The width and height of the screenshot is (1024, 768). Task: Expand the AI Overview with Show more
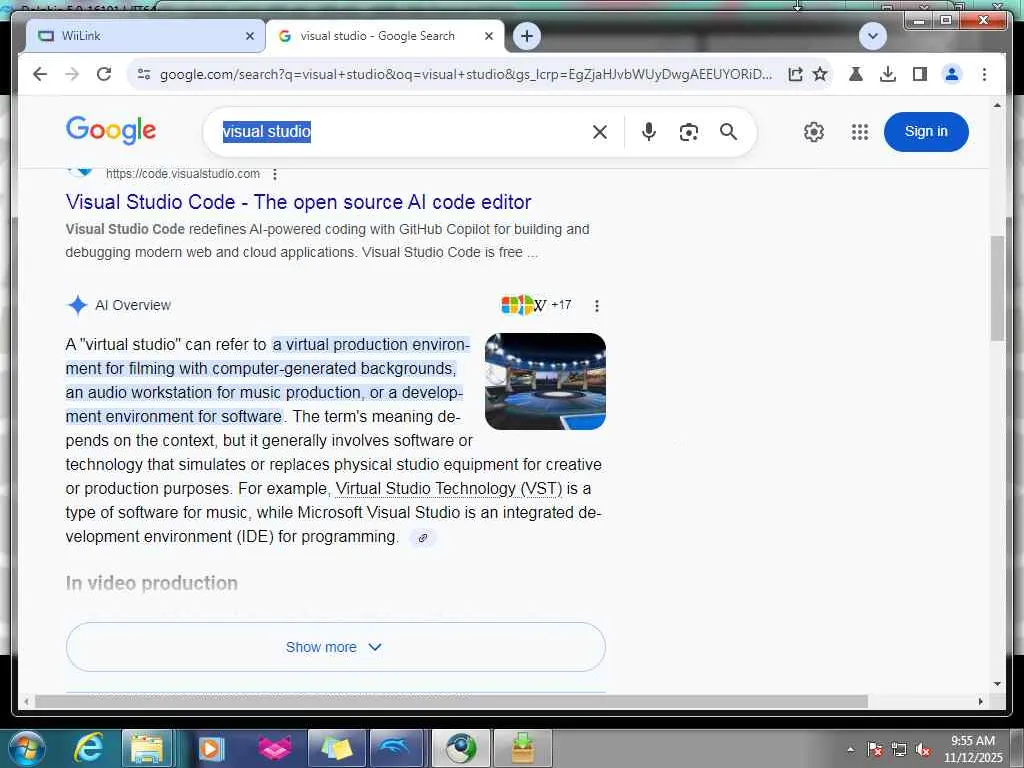pyautogui.click(x=336, y=647)
